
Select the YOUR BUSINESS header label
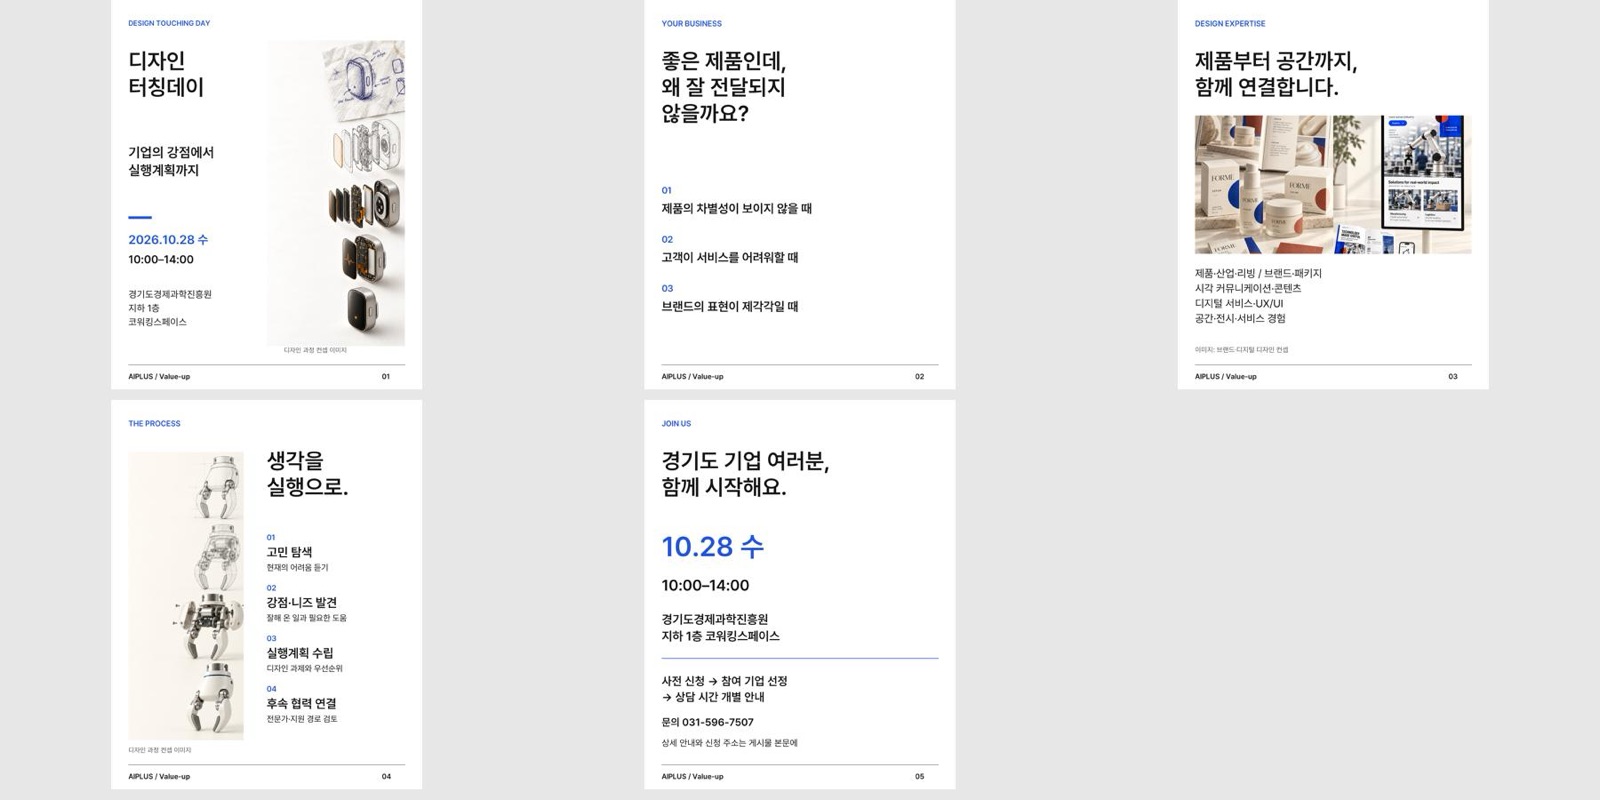[691, 23]
